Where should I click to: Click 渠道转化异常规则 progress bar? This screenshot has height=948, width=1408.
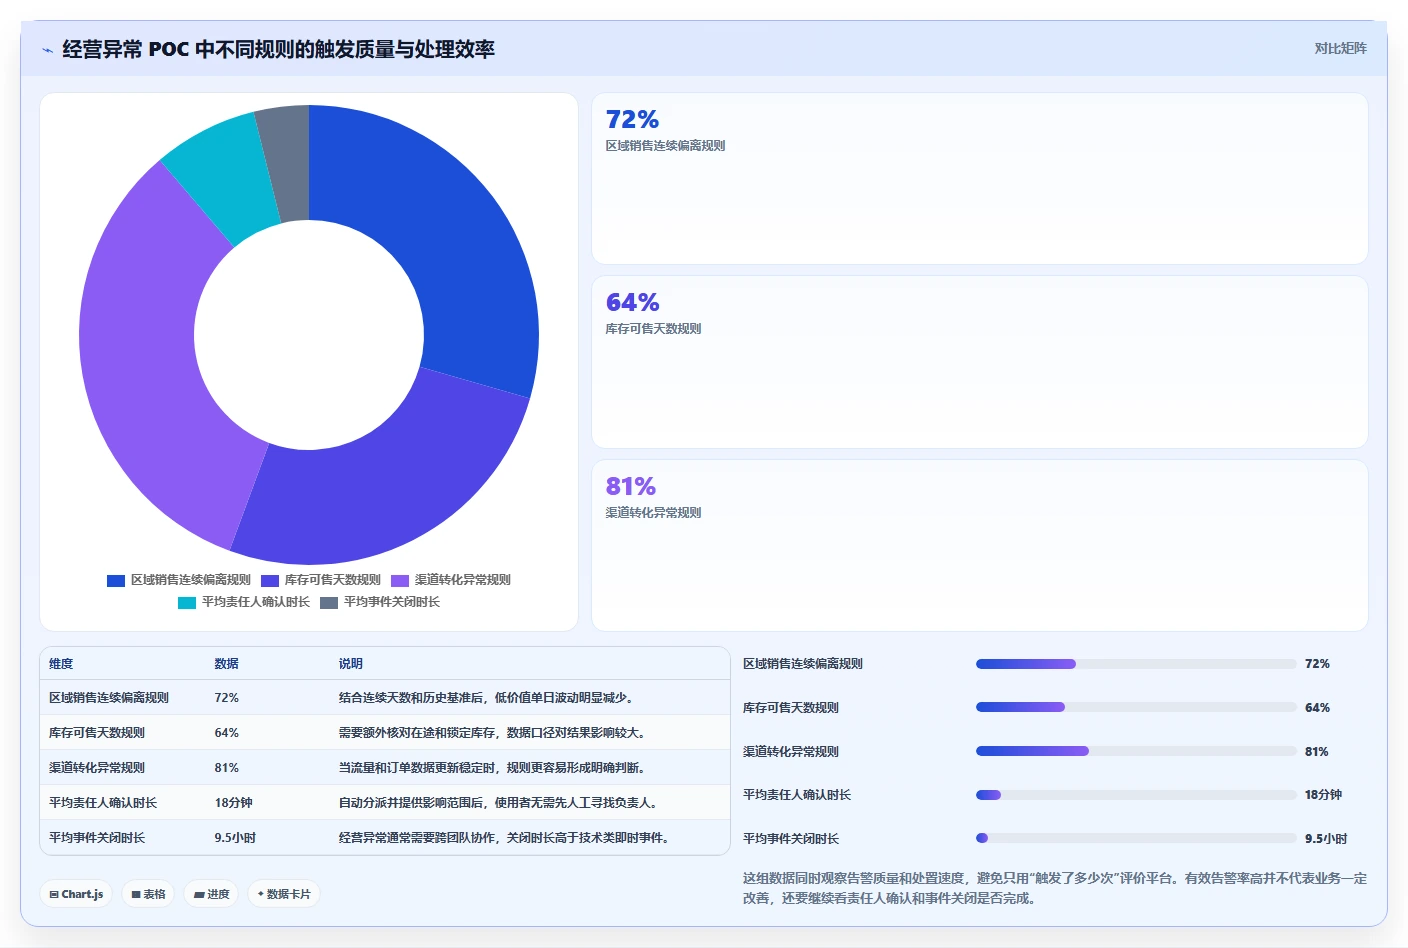click(1136, 751)
